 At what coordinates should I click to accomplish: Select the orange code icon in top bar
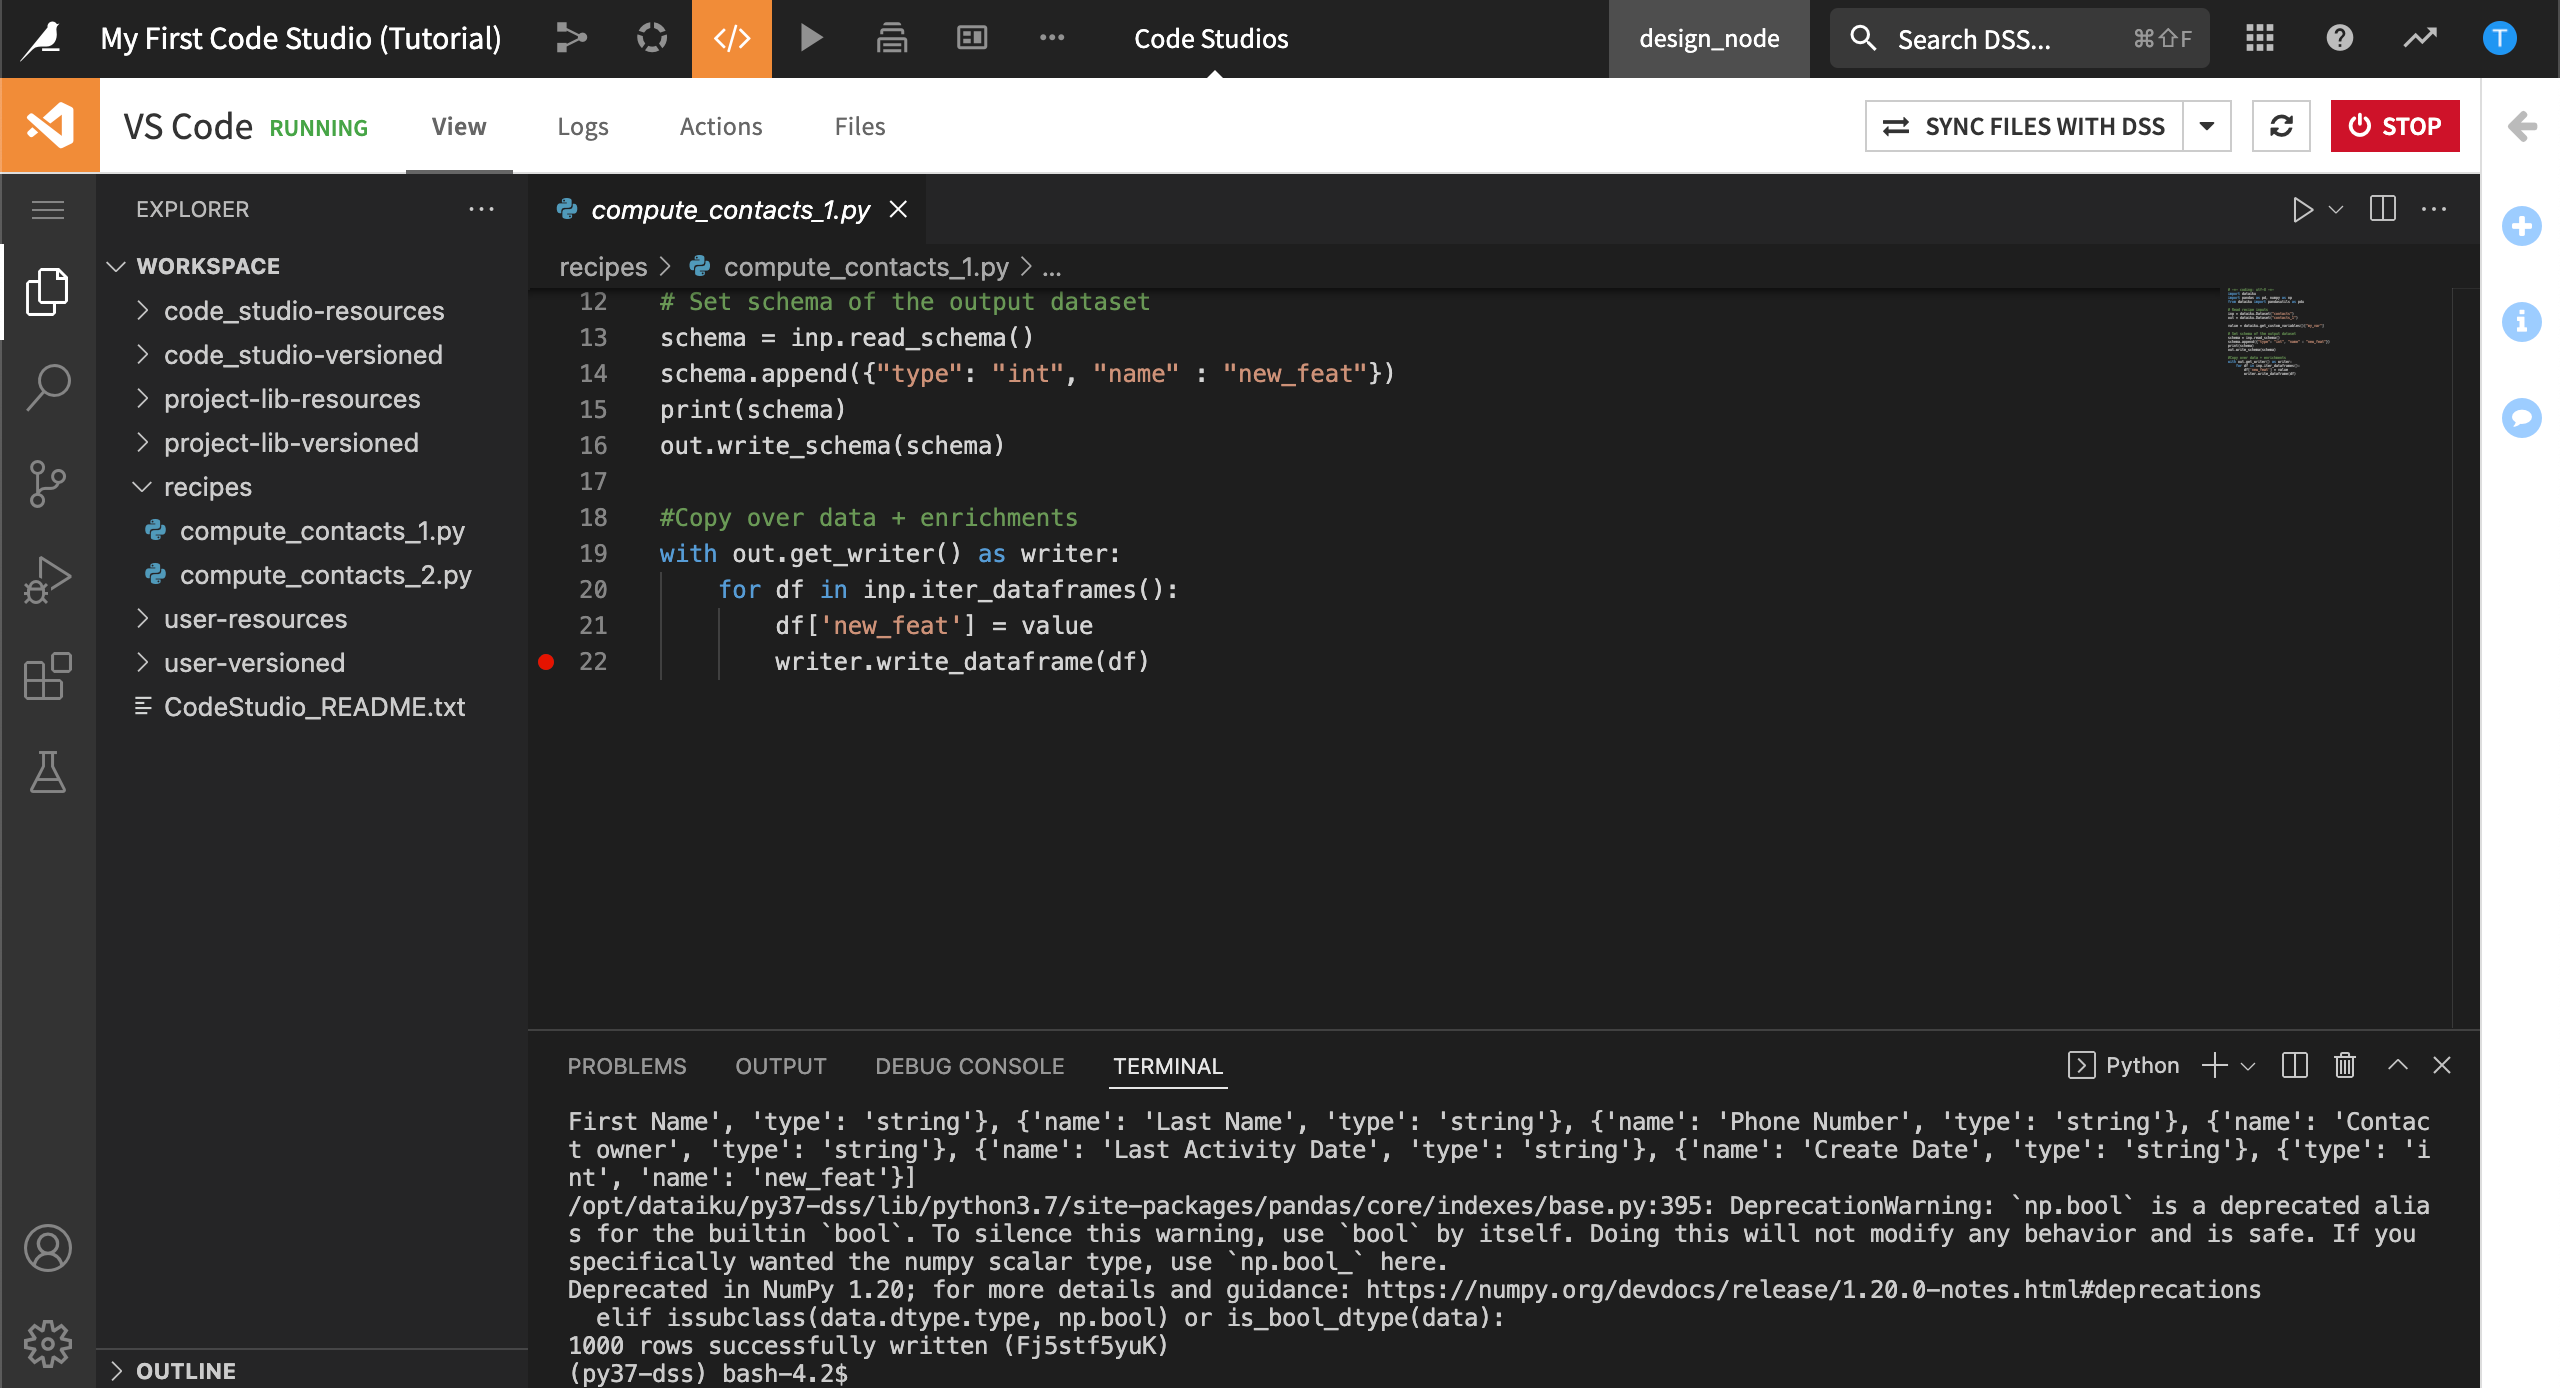732,39
